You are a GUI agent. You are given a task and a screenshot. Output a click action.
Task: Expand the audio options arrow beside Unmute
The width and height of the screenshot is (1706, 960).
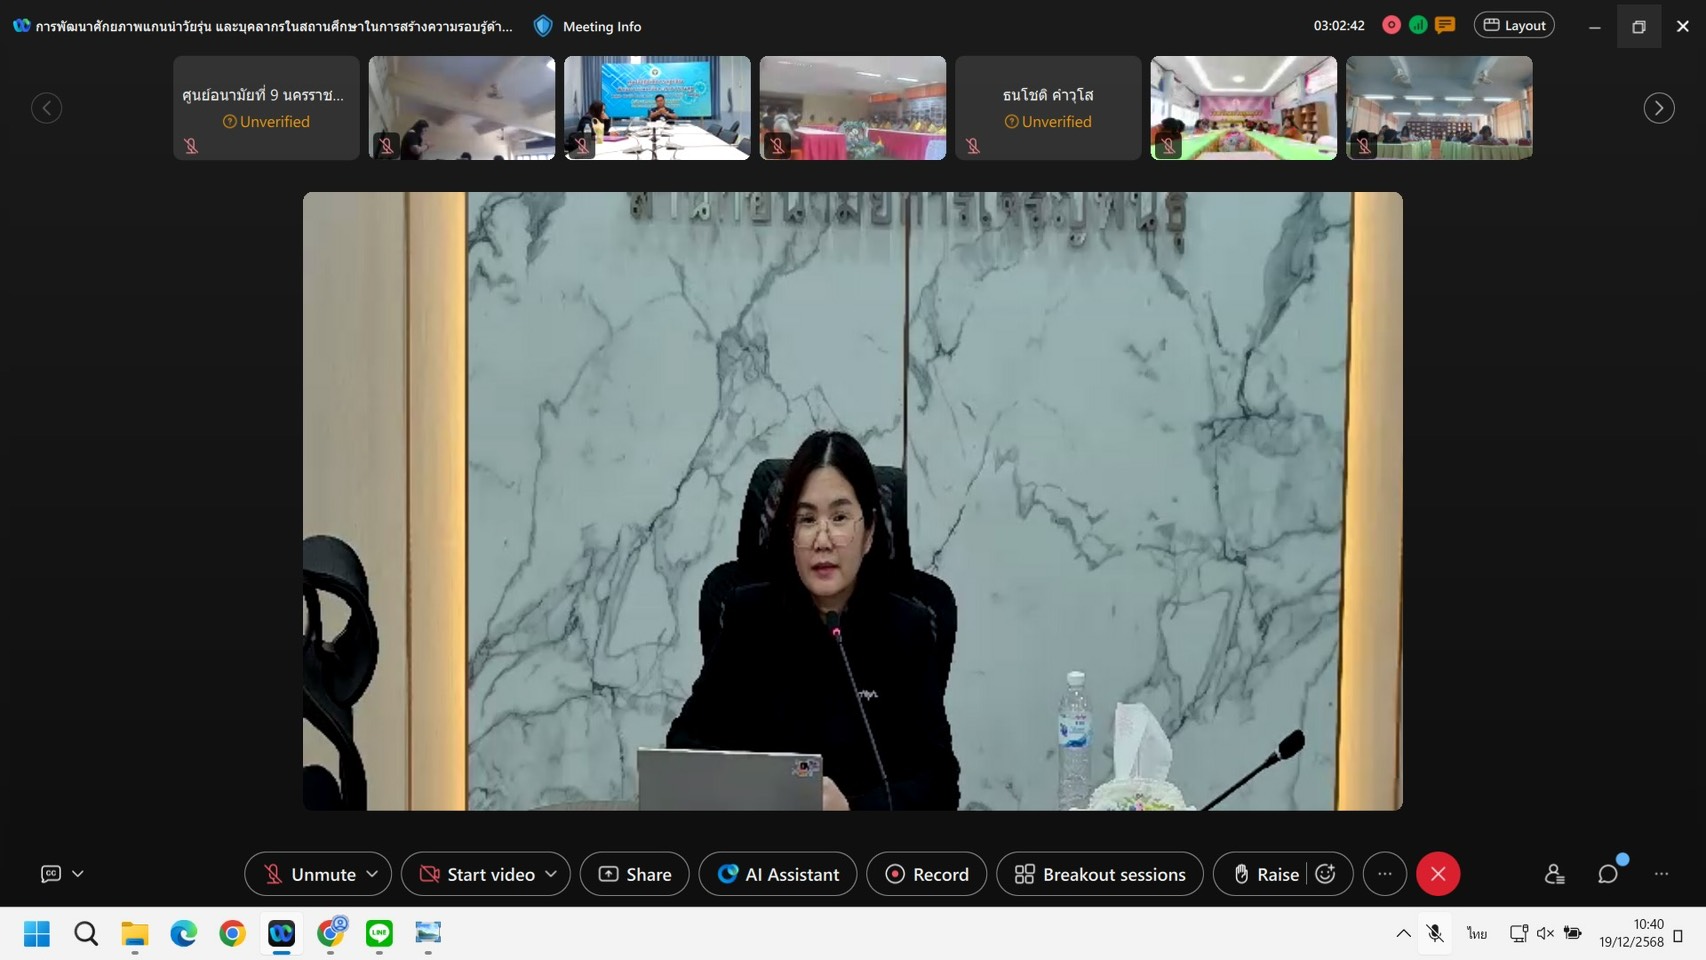point(373,874)
